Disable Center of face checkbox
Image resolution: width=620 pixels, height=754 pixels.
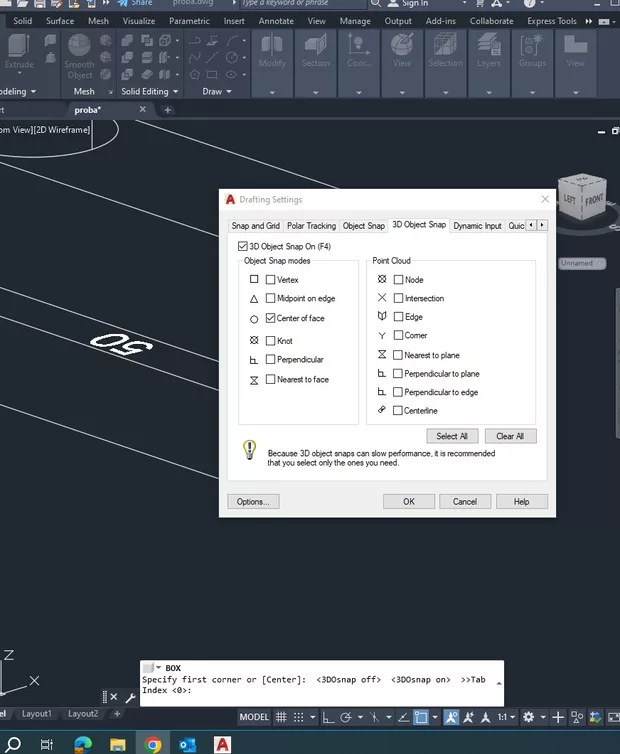coord(270,318)
